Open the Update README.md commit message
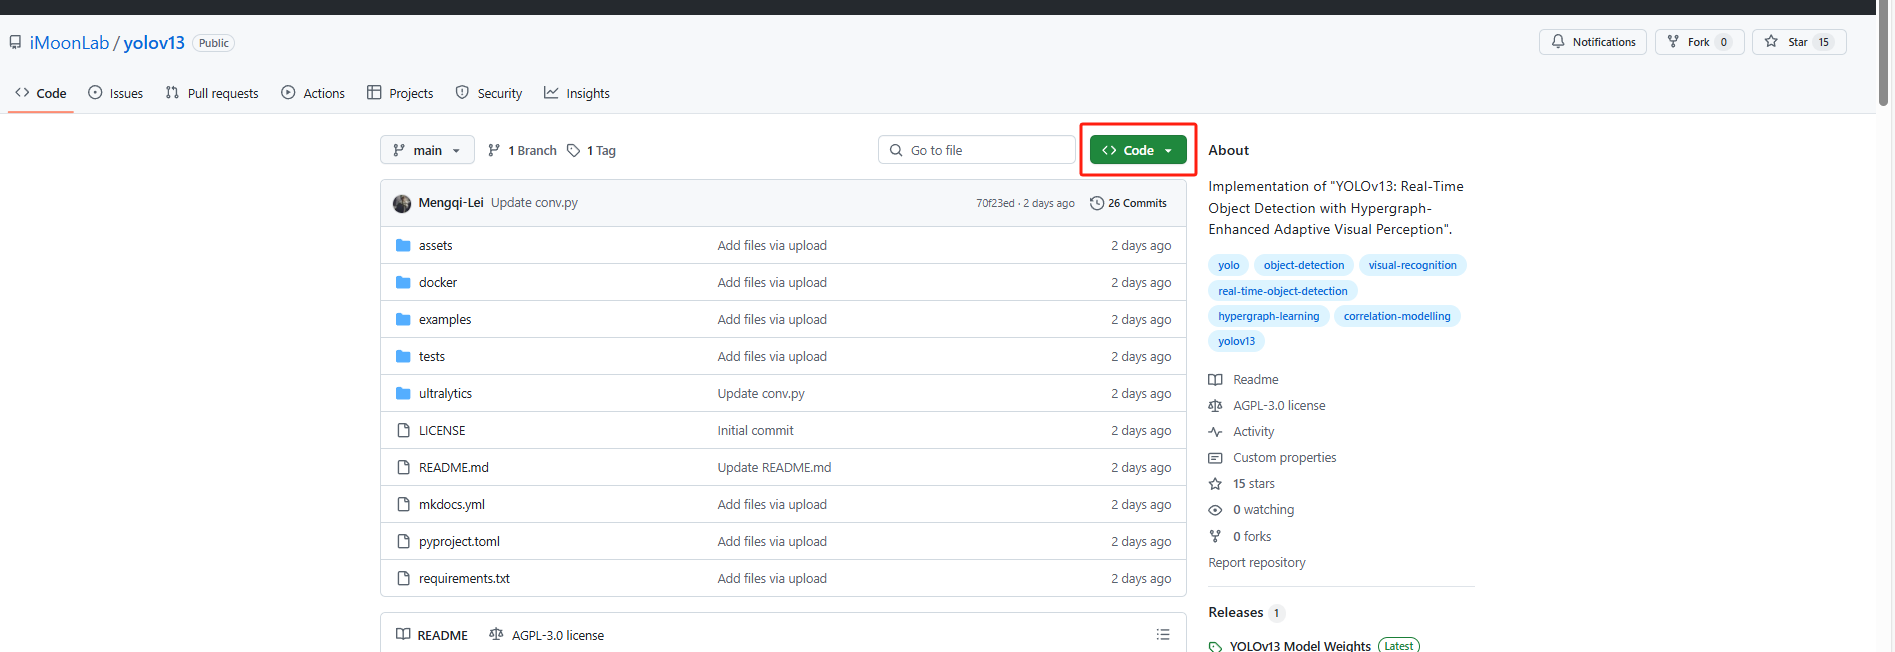The image size is (1895, 652). (774, 468)
